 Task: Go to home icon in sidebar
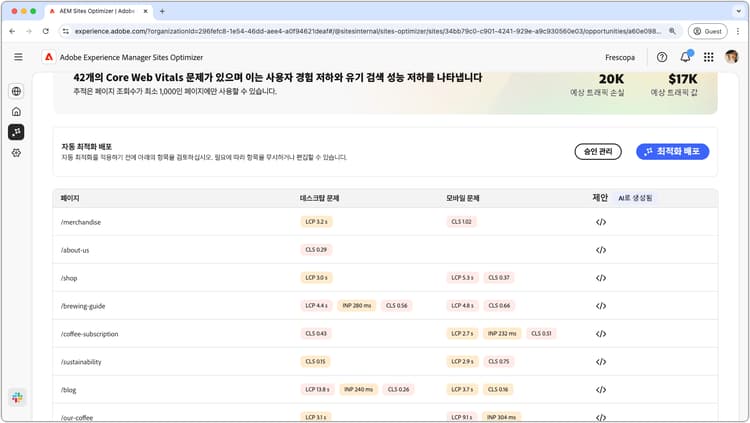[x=16, y=111]
